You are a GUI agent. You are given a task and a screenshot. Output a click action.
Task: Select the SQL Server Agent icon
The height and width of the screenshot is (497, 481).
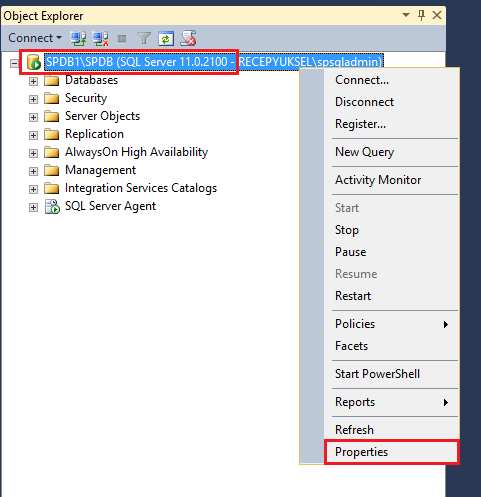coord(52,207)
